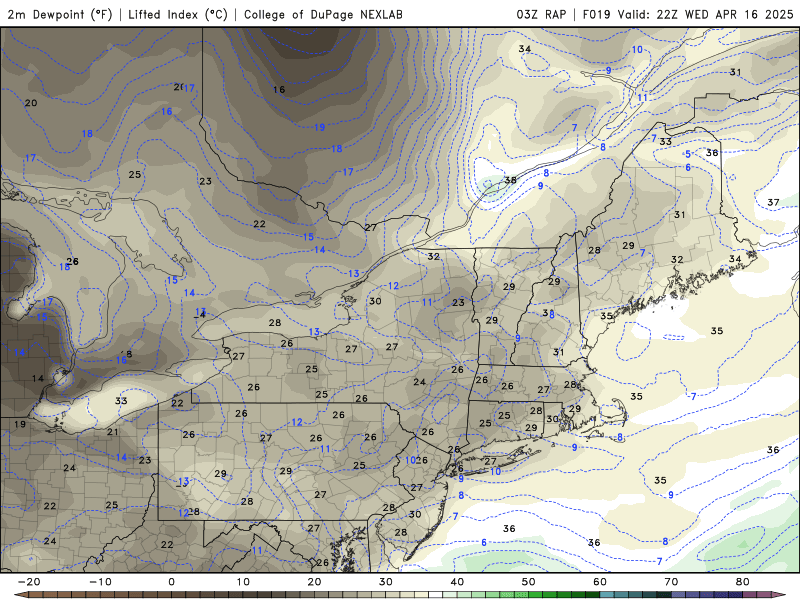Image resolution: width=800 pixels, height=600 pixels.
Task: Click the 'F019 Valid: 22Z WED APR 16 2025' text
Action: pyautogui.click(x=688, y=14)
